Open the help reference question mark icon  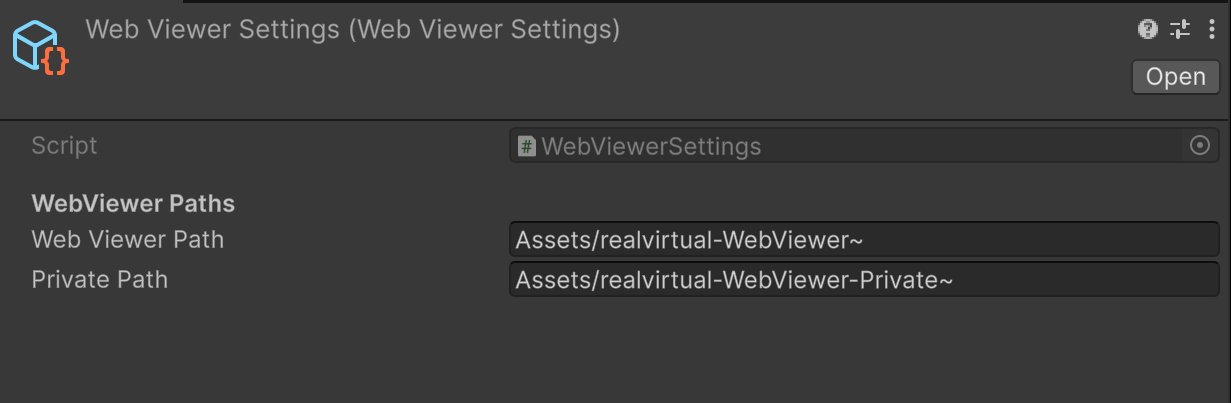point(1148,29)
